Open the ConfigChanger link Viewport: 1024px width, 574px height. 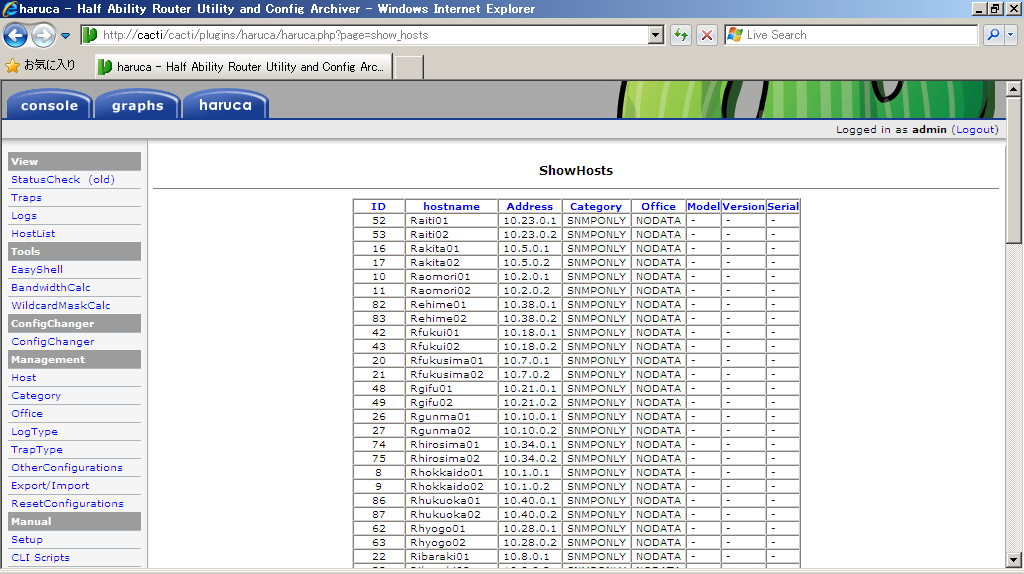pyautogui.click(x=53, y=342)
